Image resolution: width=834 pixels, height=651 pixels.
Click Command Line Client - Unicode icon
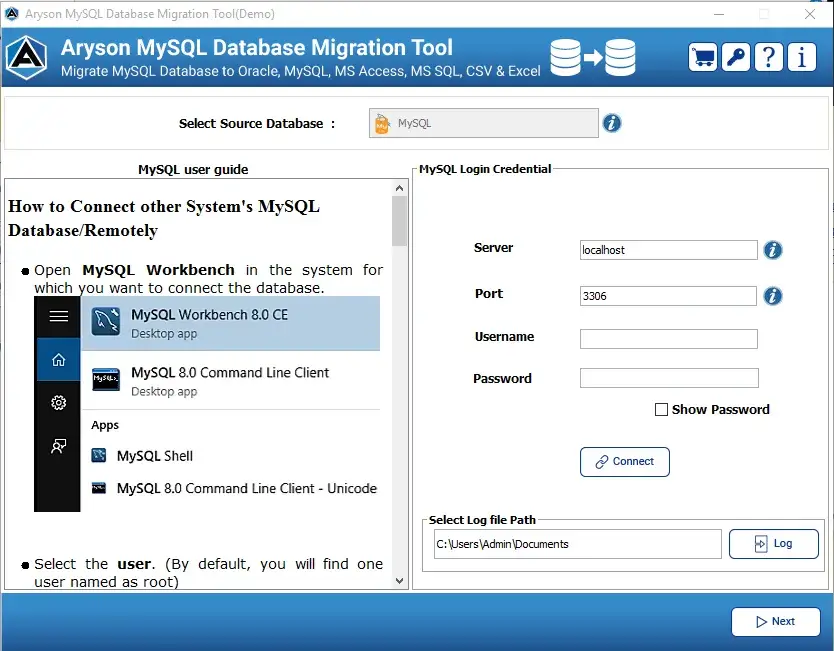point(98,488)
